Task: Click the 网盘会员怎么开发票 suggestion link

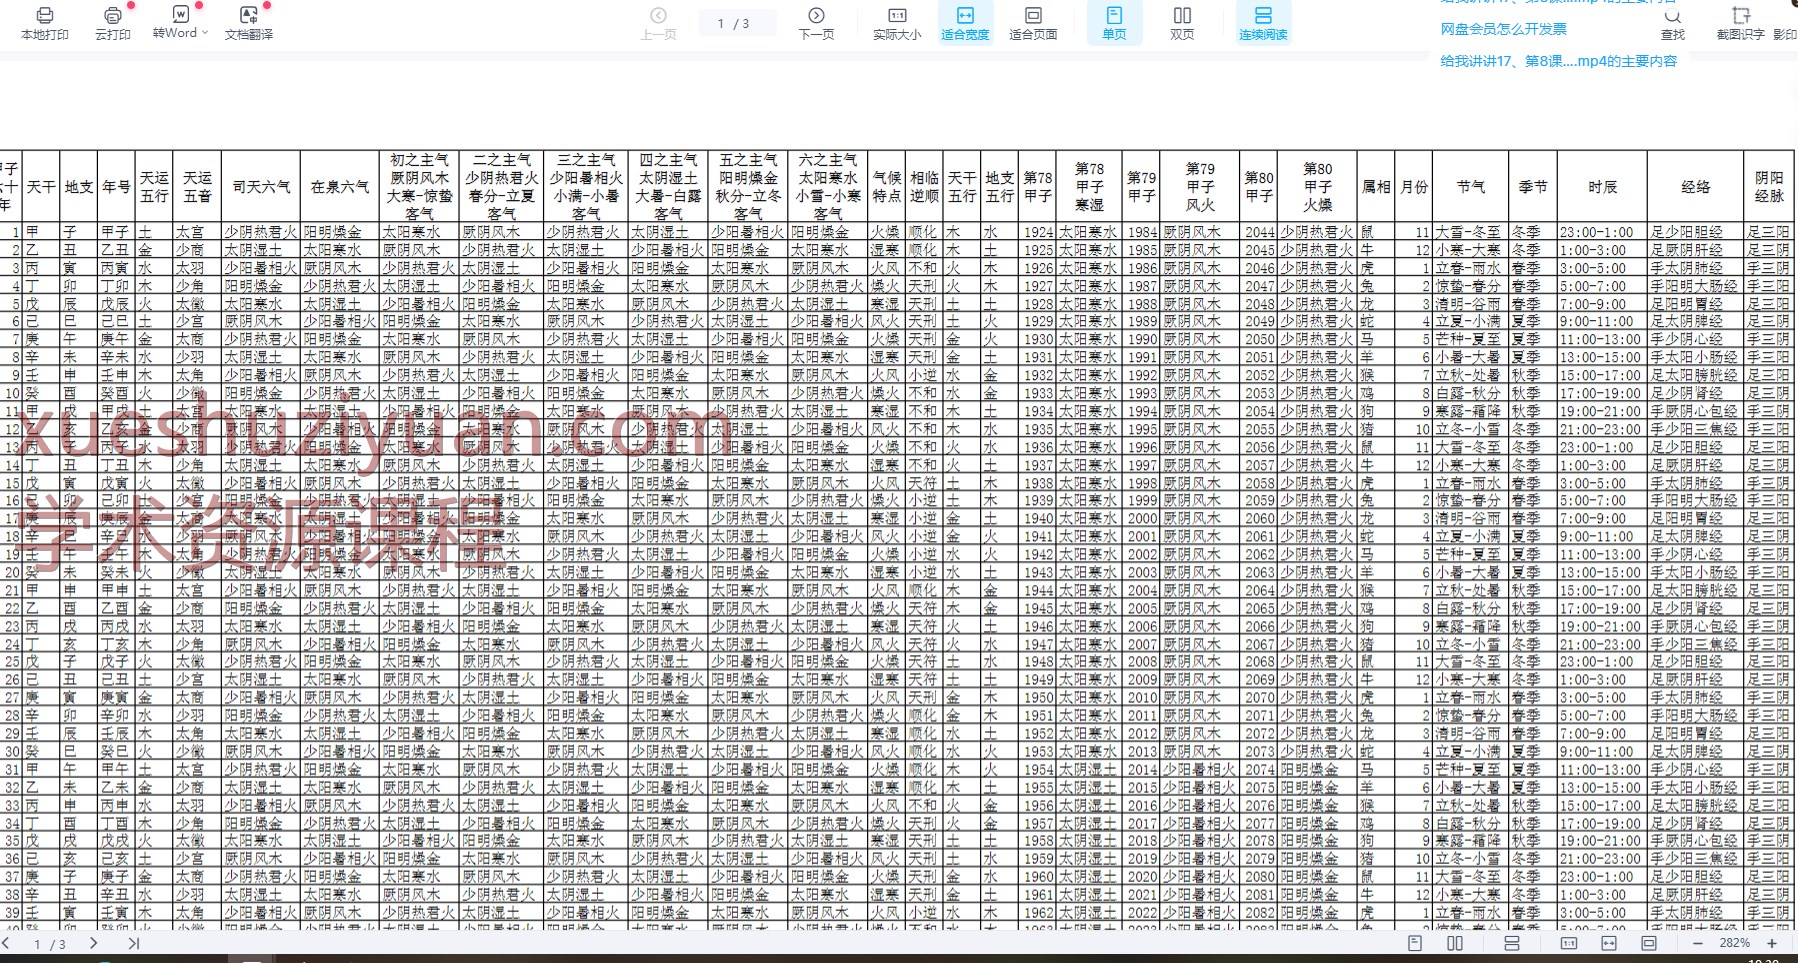Action: point(1503,29)
